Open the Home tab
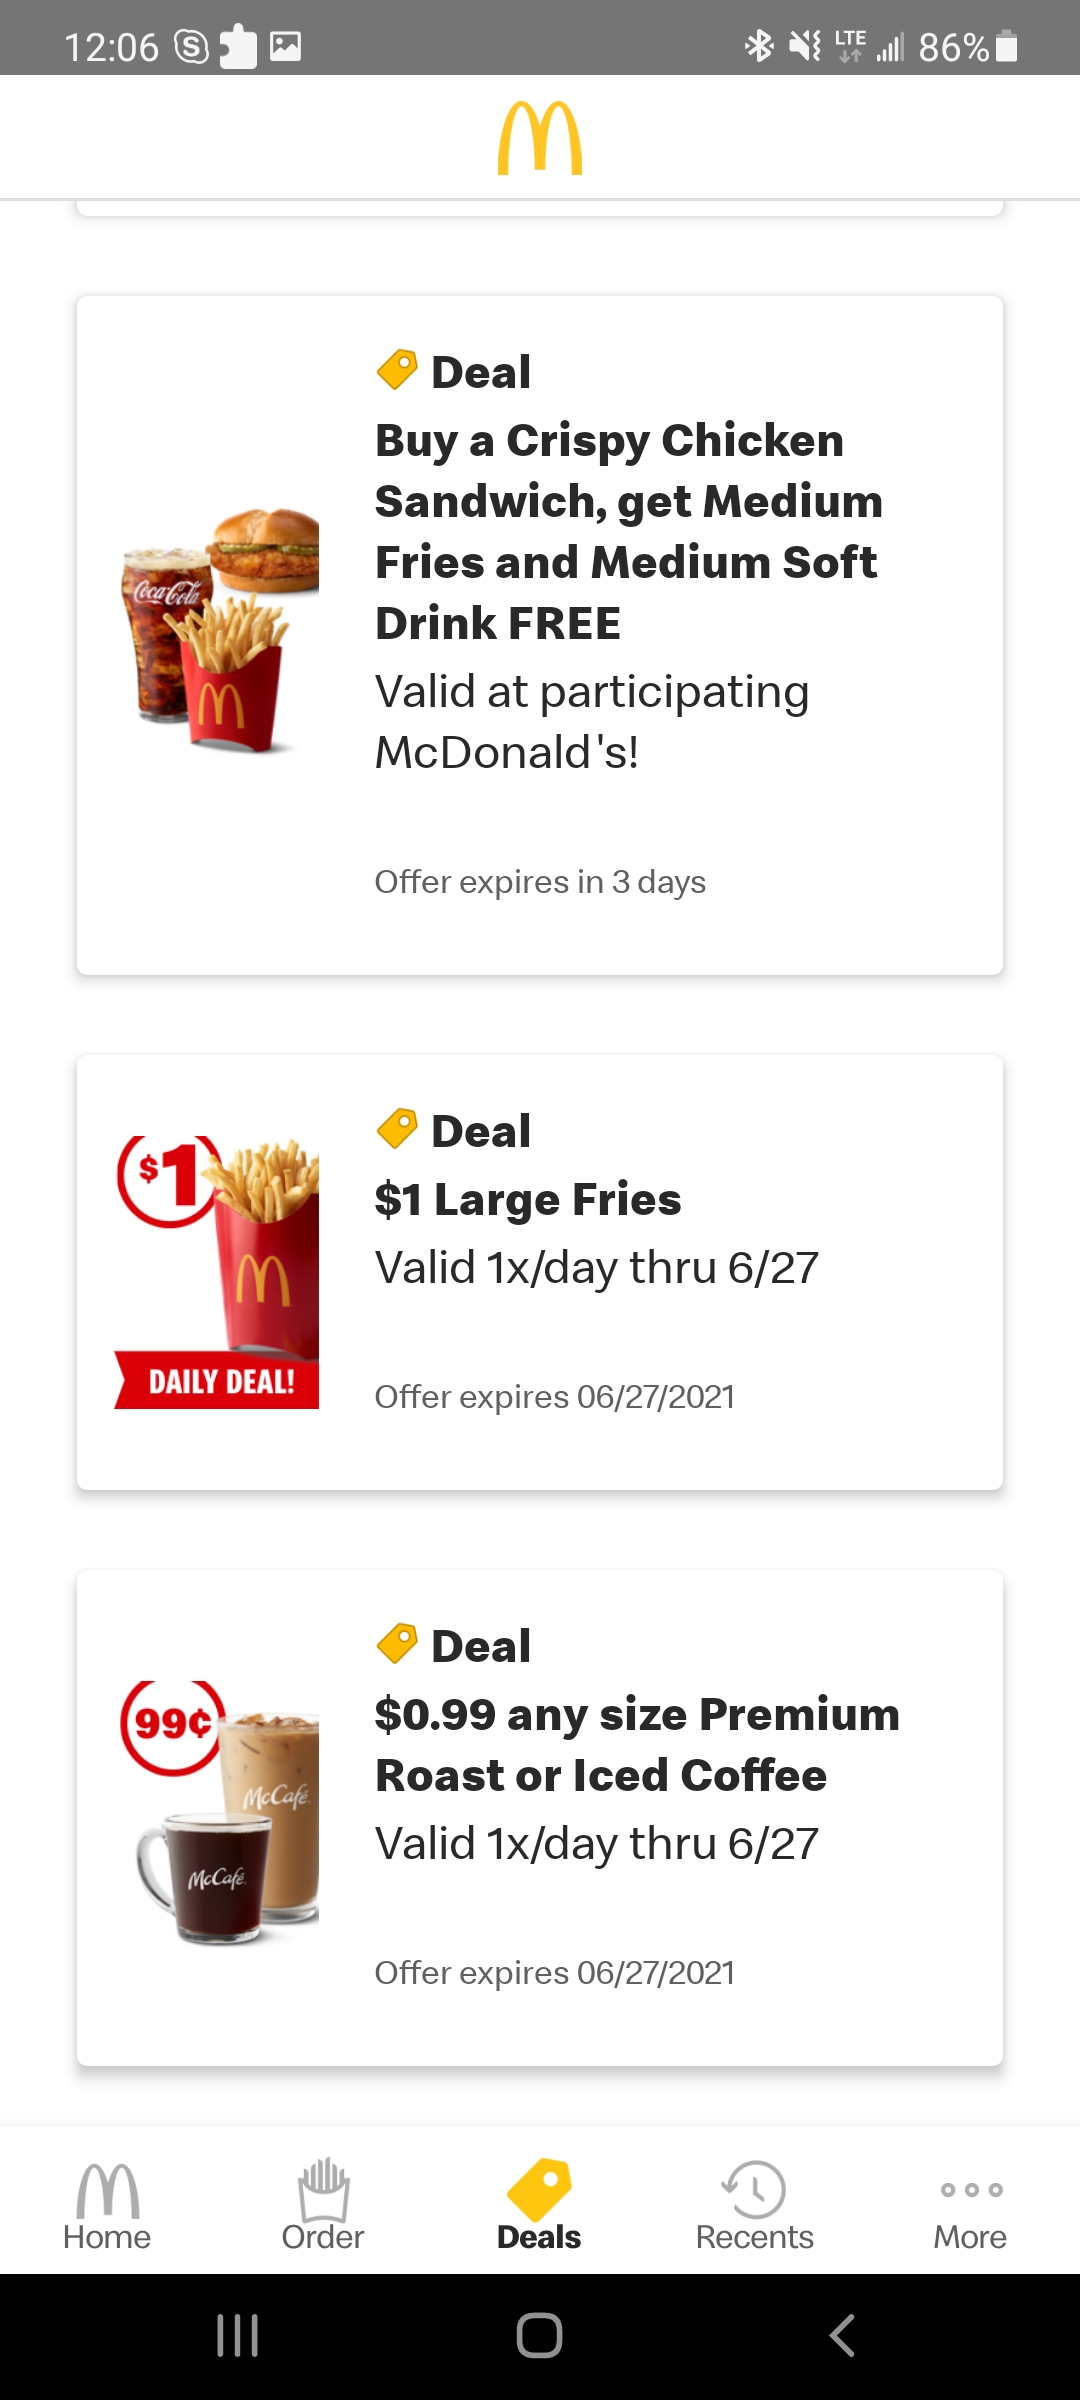 point(107,2205)
